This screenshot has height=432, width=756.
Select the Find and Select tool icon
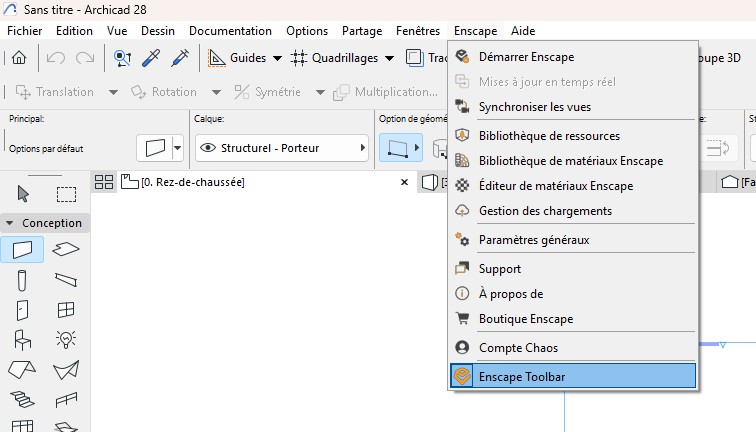(122, 58)
